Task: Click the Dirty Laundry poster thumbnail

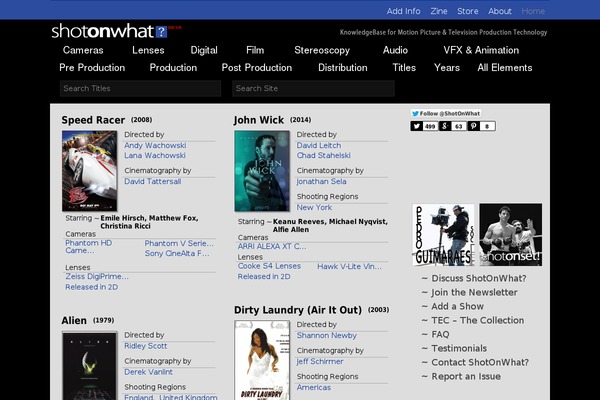Action: (x=262, y=360)
